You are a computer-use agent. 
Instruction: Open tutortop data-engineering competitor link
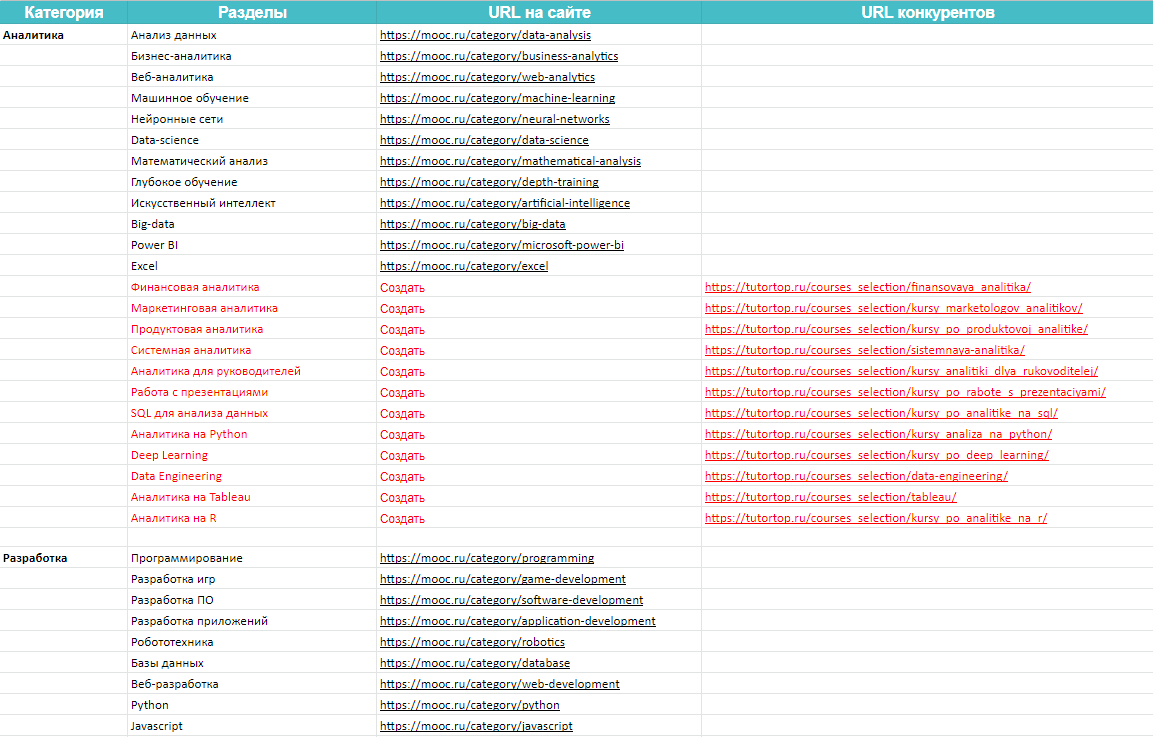coord(856,476)
